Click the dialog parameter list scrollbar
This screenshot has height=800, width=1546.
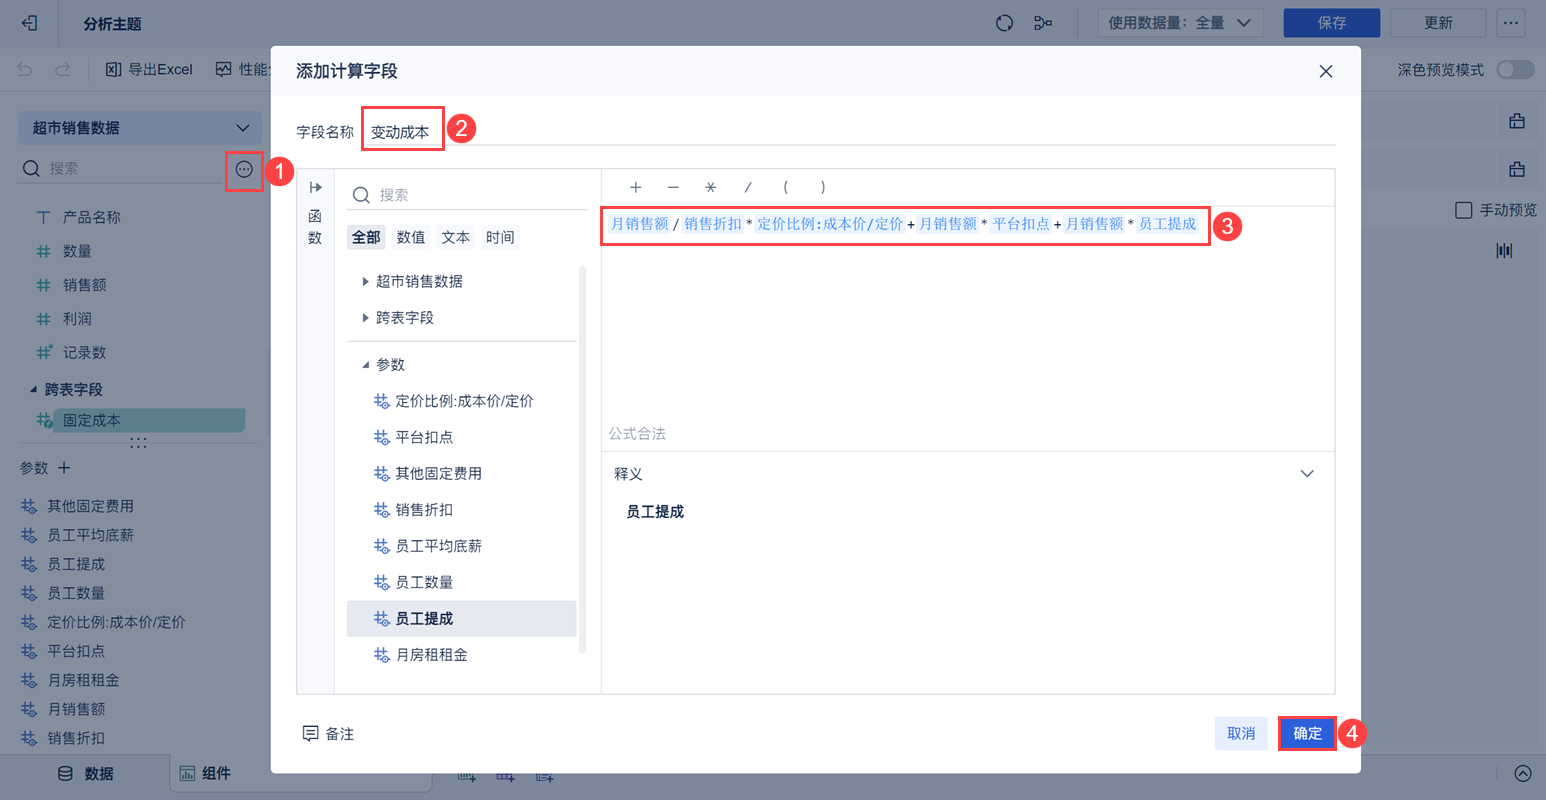(x=583, y=460)
